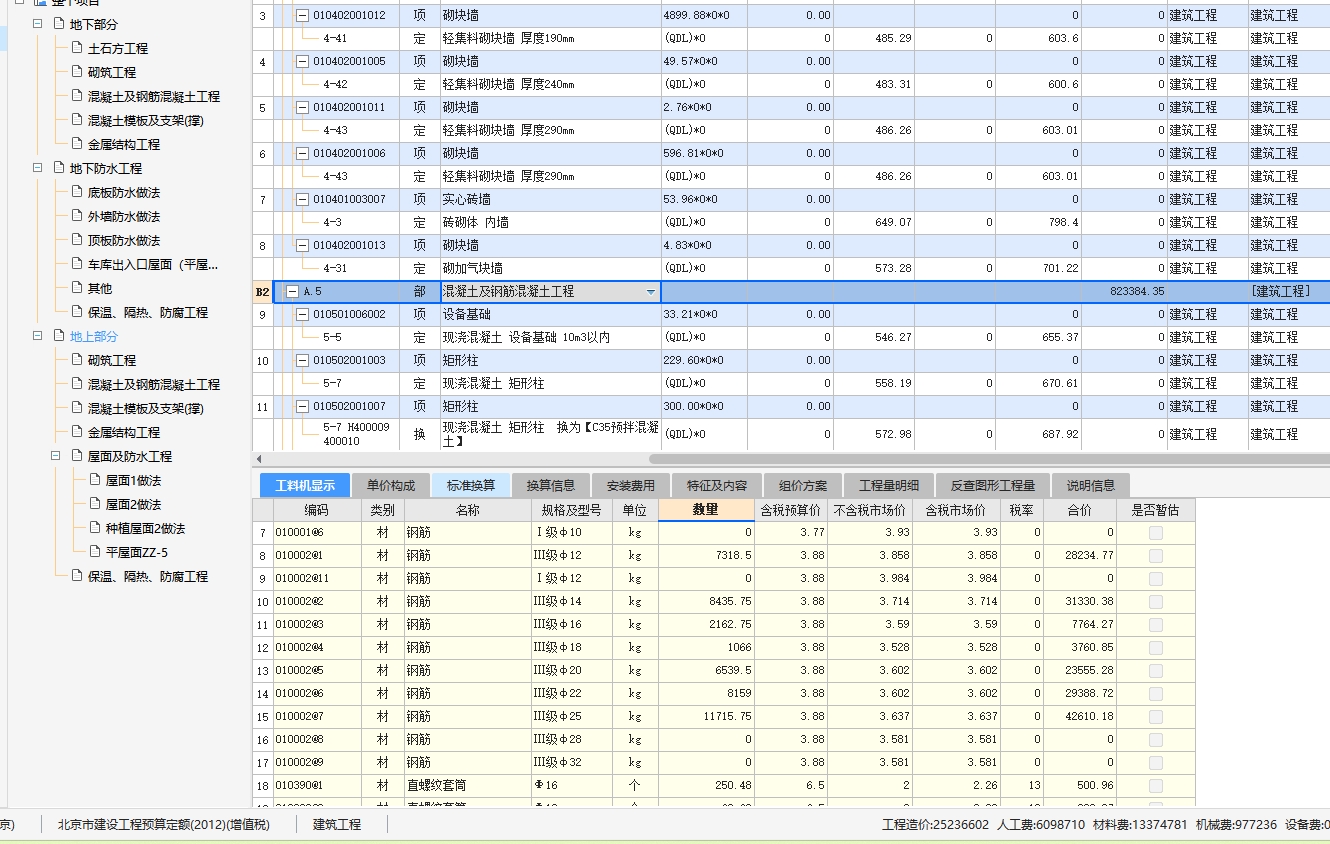Screen dimensions: 1330x844
Task: Collapse item 010502001007 矩形柱
Action: [303, 406]
